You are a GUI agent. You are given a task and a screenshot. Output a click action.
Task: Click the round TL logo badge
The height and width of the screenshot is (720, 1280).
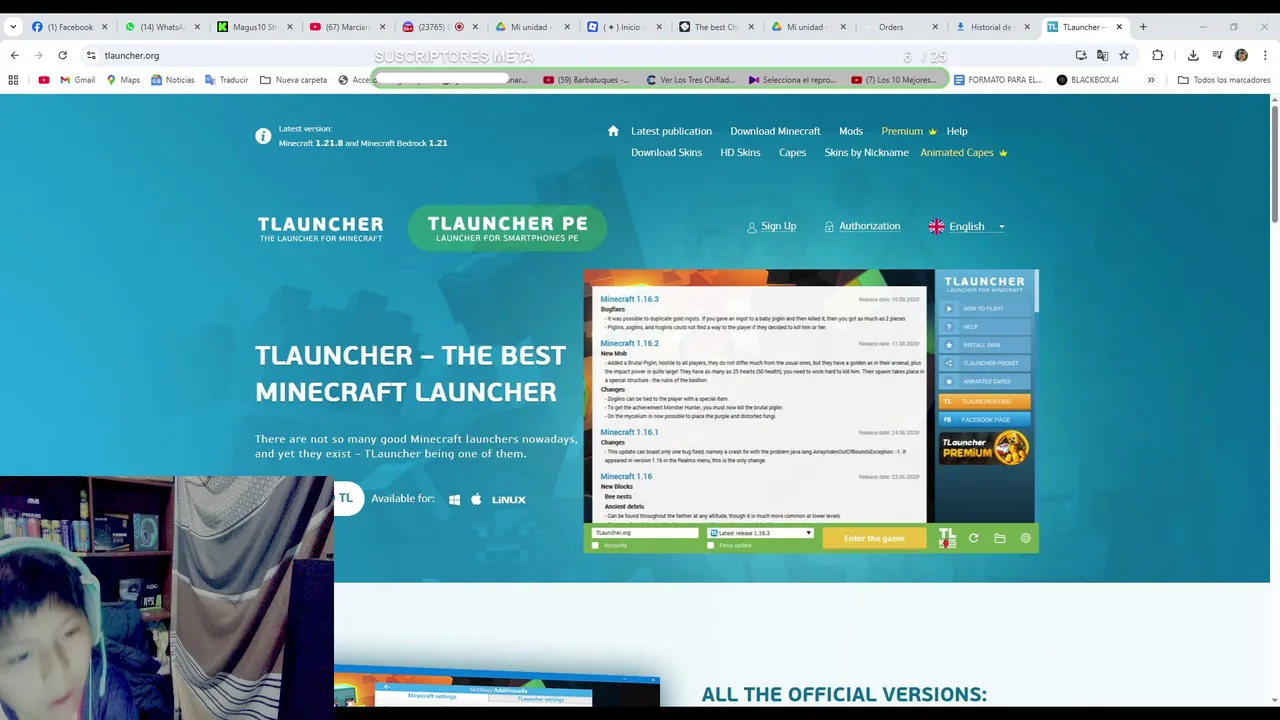[346, 498]
